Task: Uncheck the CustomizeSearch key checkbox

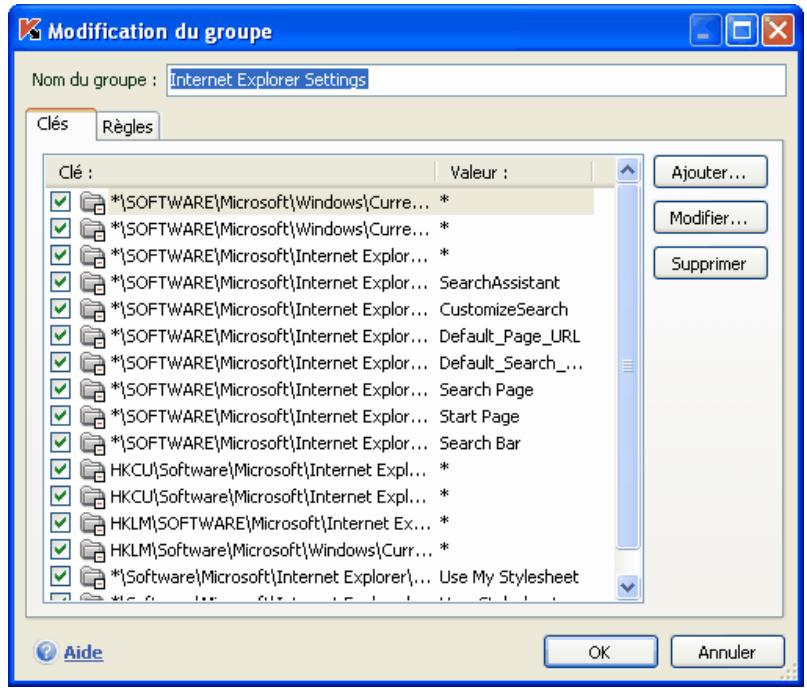Action: [60, 308]
